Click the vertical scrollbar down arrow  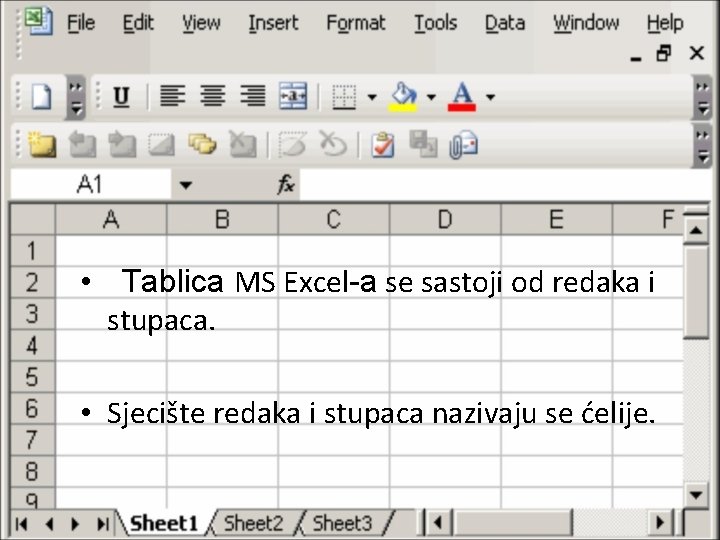coord(696,495)
